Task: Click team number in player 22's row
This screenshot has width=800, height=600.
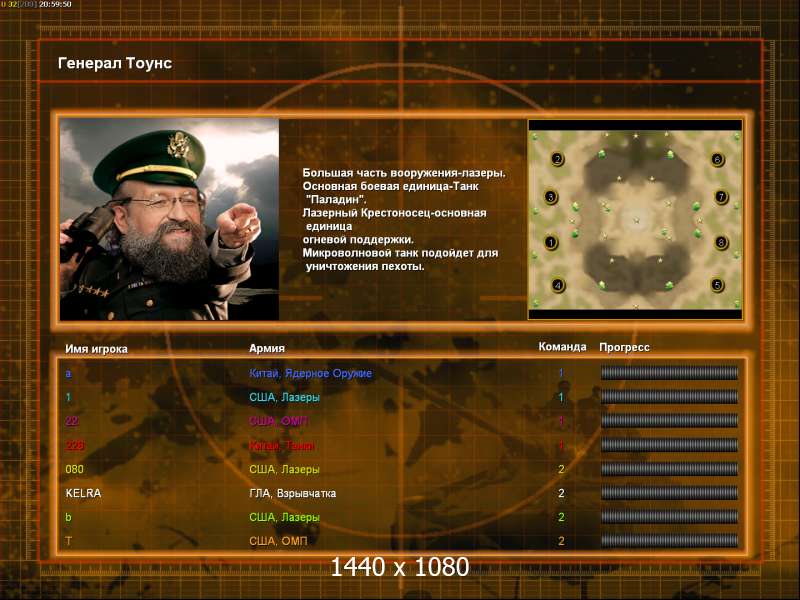Action: 561,421
